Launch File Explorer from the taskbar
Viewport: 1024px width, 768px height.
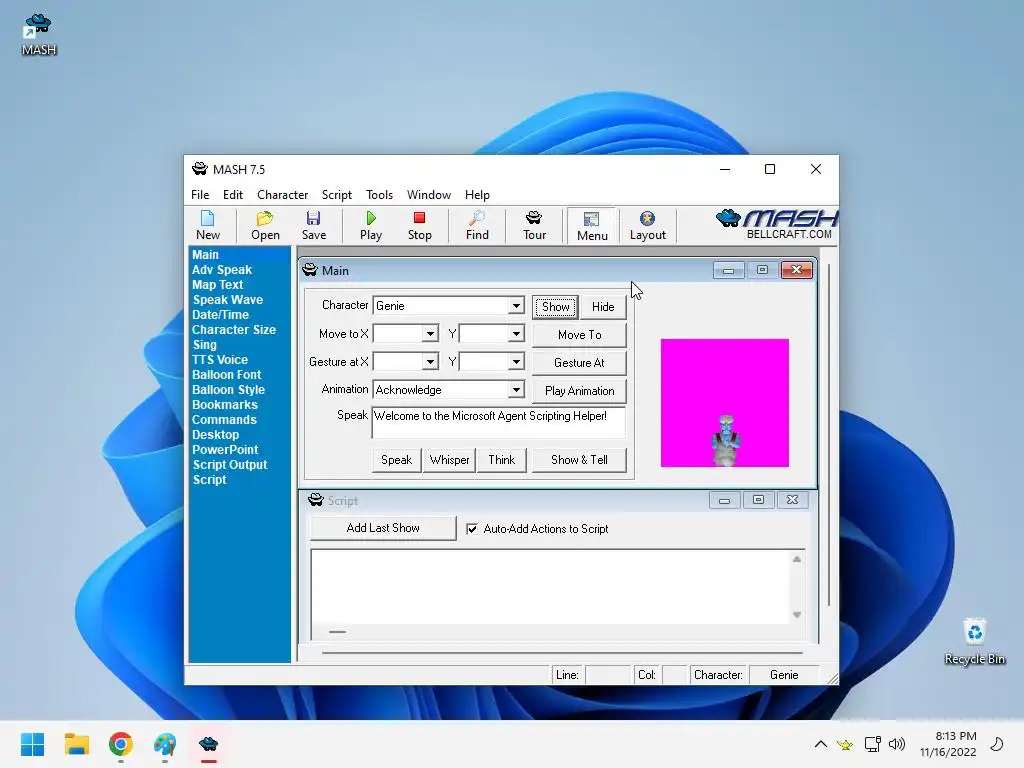pos(76,744)
